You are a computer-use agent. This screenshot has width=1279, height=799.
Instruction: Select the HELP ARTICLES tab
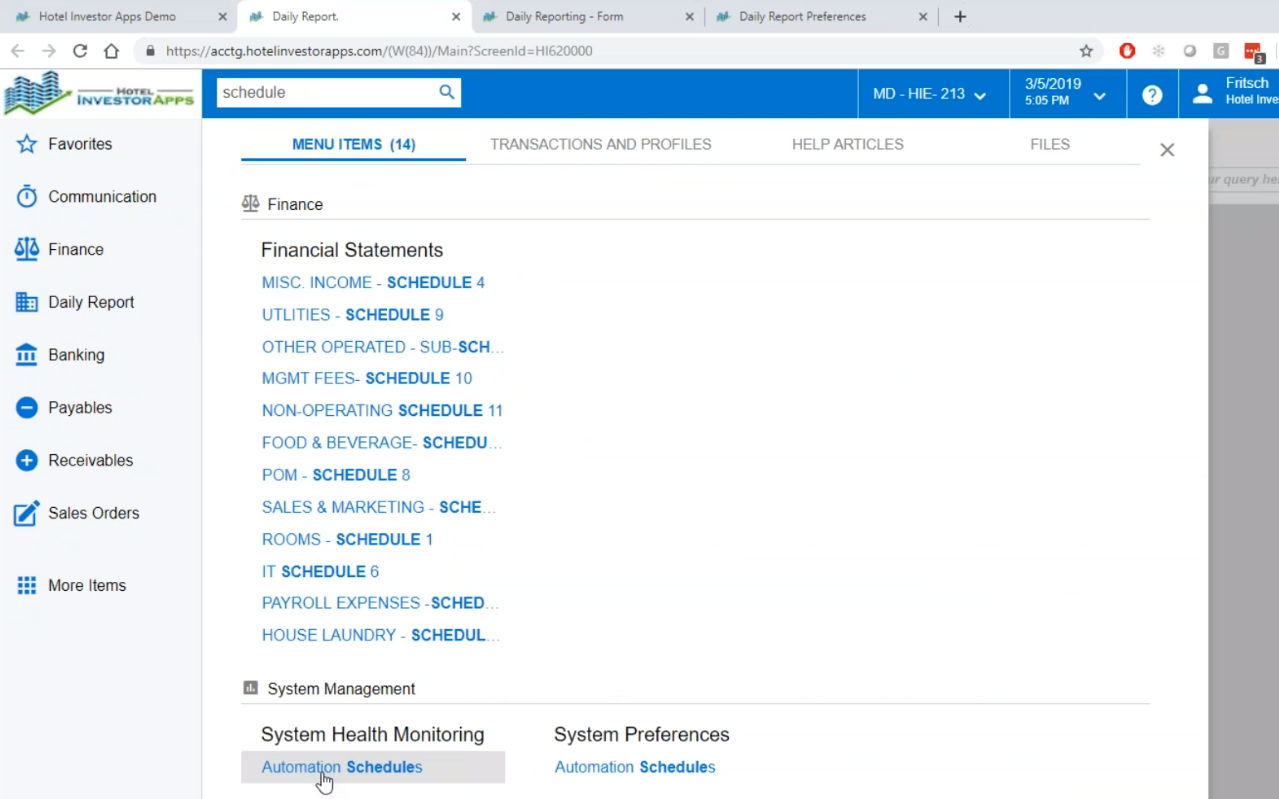(848, 145)
